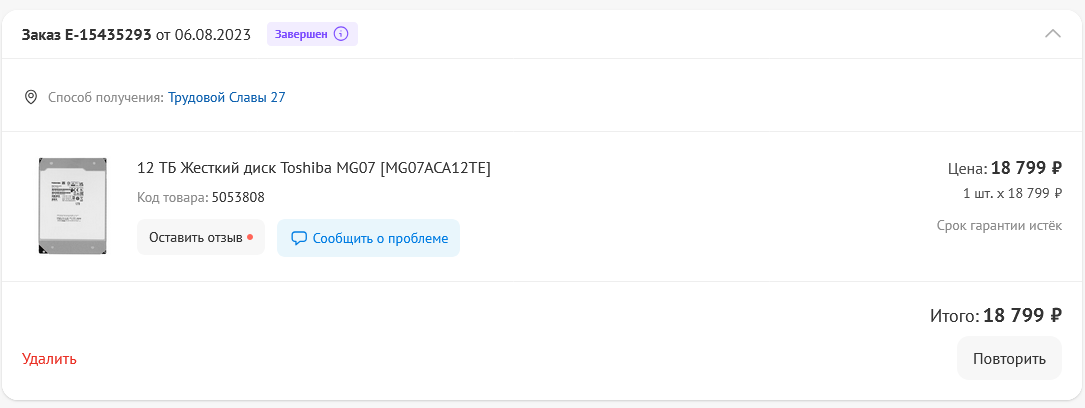Screen dimensions: 1085x408
Task: Collapse the order details with top chevron
Action: [x=1052, y=33]
